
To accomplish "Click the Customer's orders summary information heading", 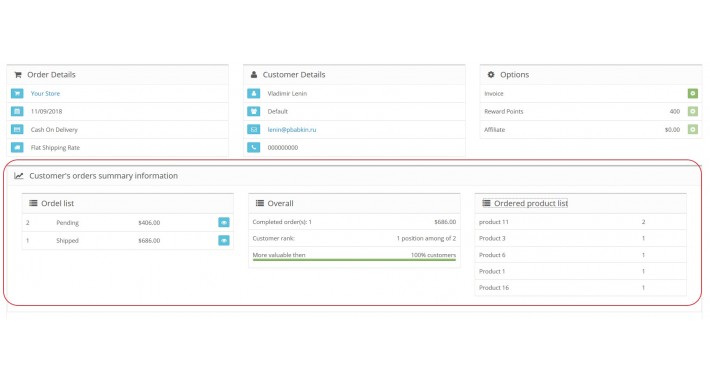I will coord(104,176).
